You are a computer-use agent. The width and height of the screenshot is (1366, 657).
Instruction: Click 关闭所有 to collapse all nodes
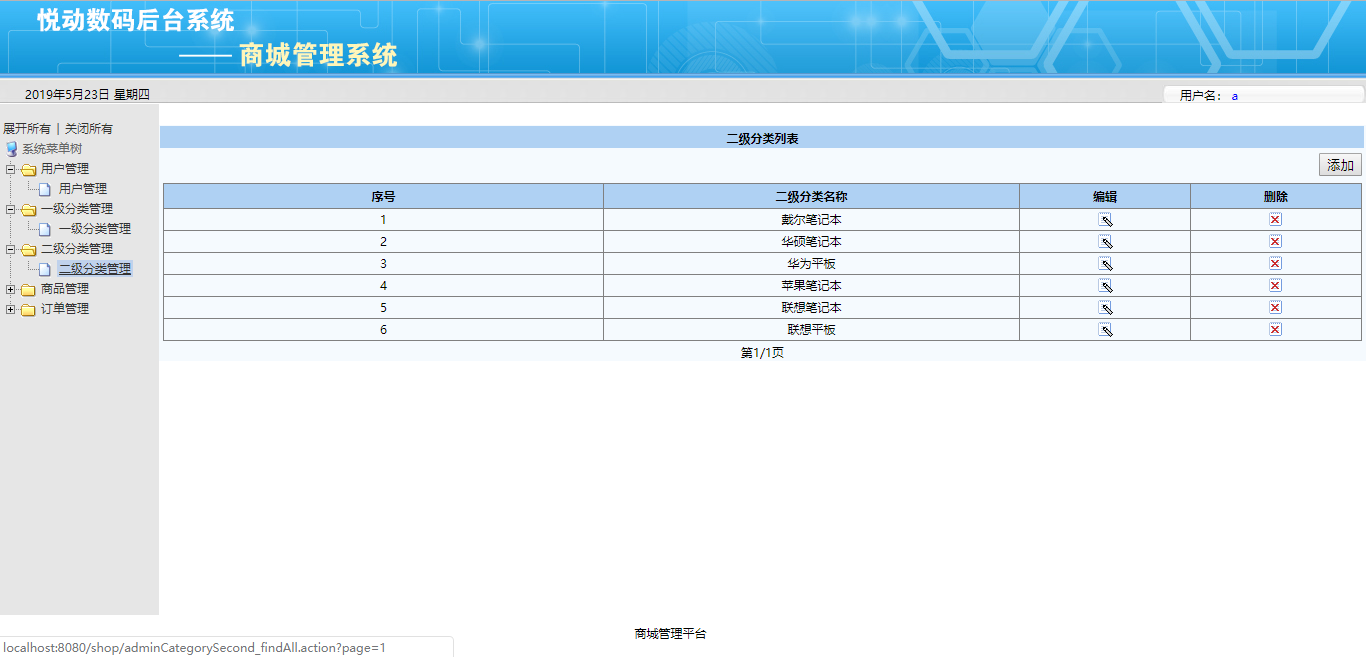click(89, 129)
